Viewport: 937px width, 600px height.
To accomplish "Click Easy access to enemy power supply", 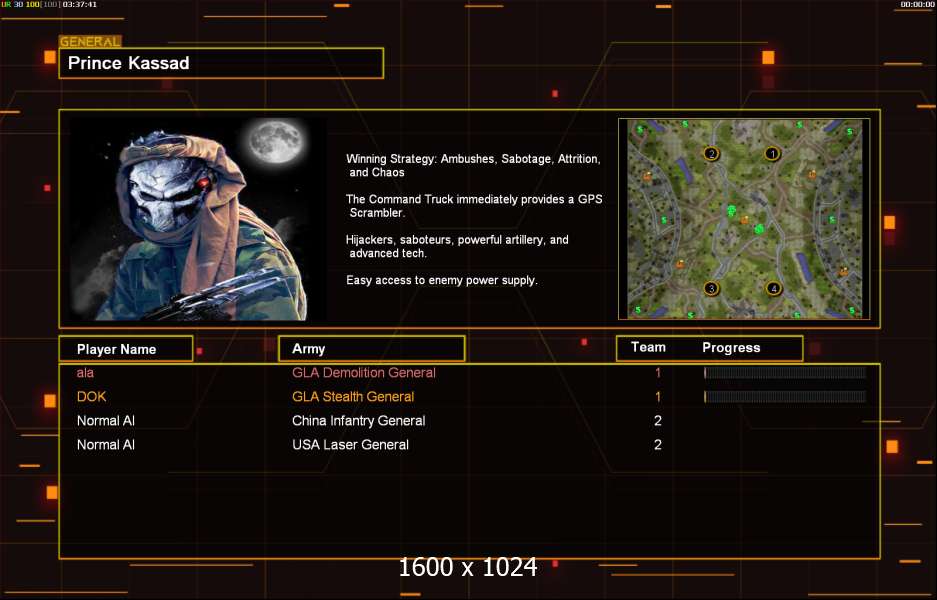I will pos(442,280).
